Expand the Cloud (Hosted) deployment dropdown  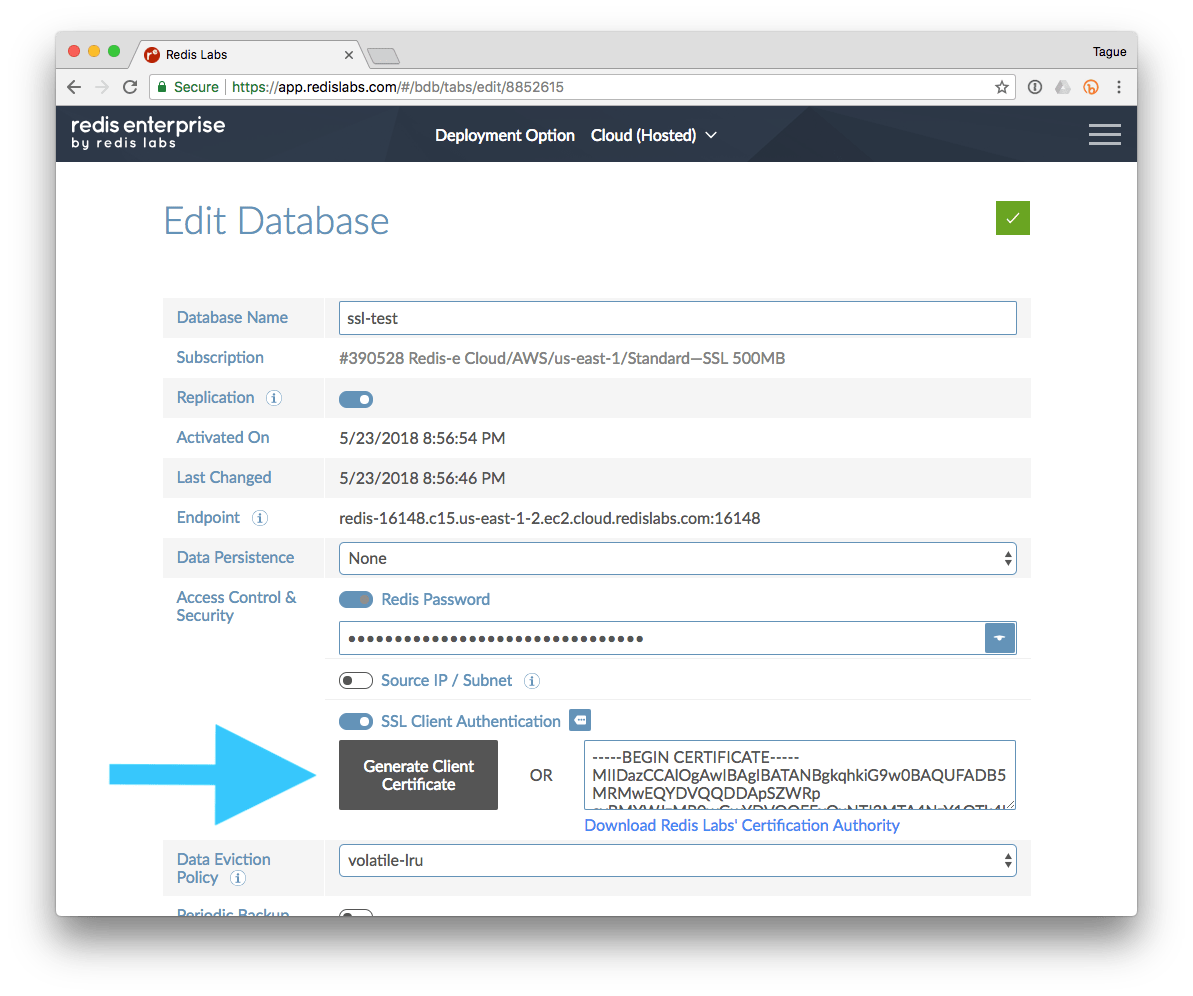point(654,135)
